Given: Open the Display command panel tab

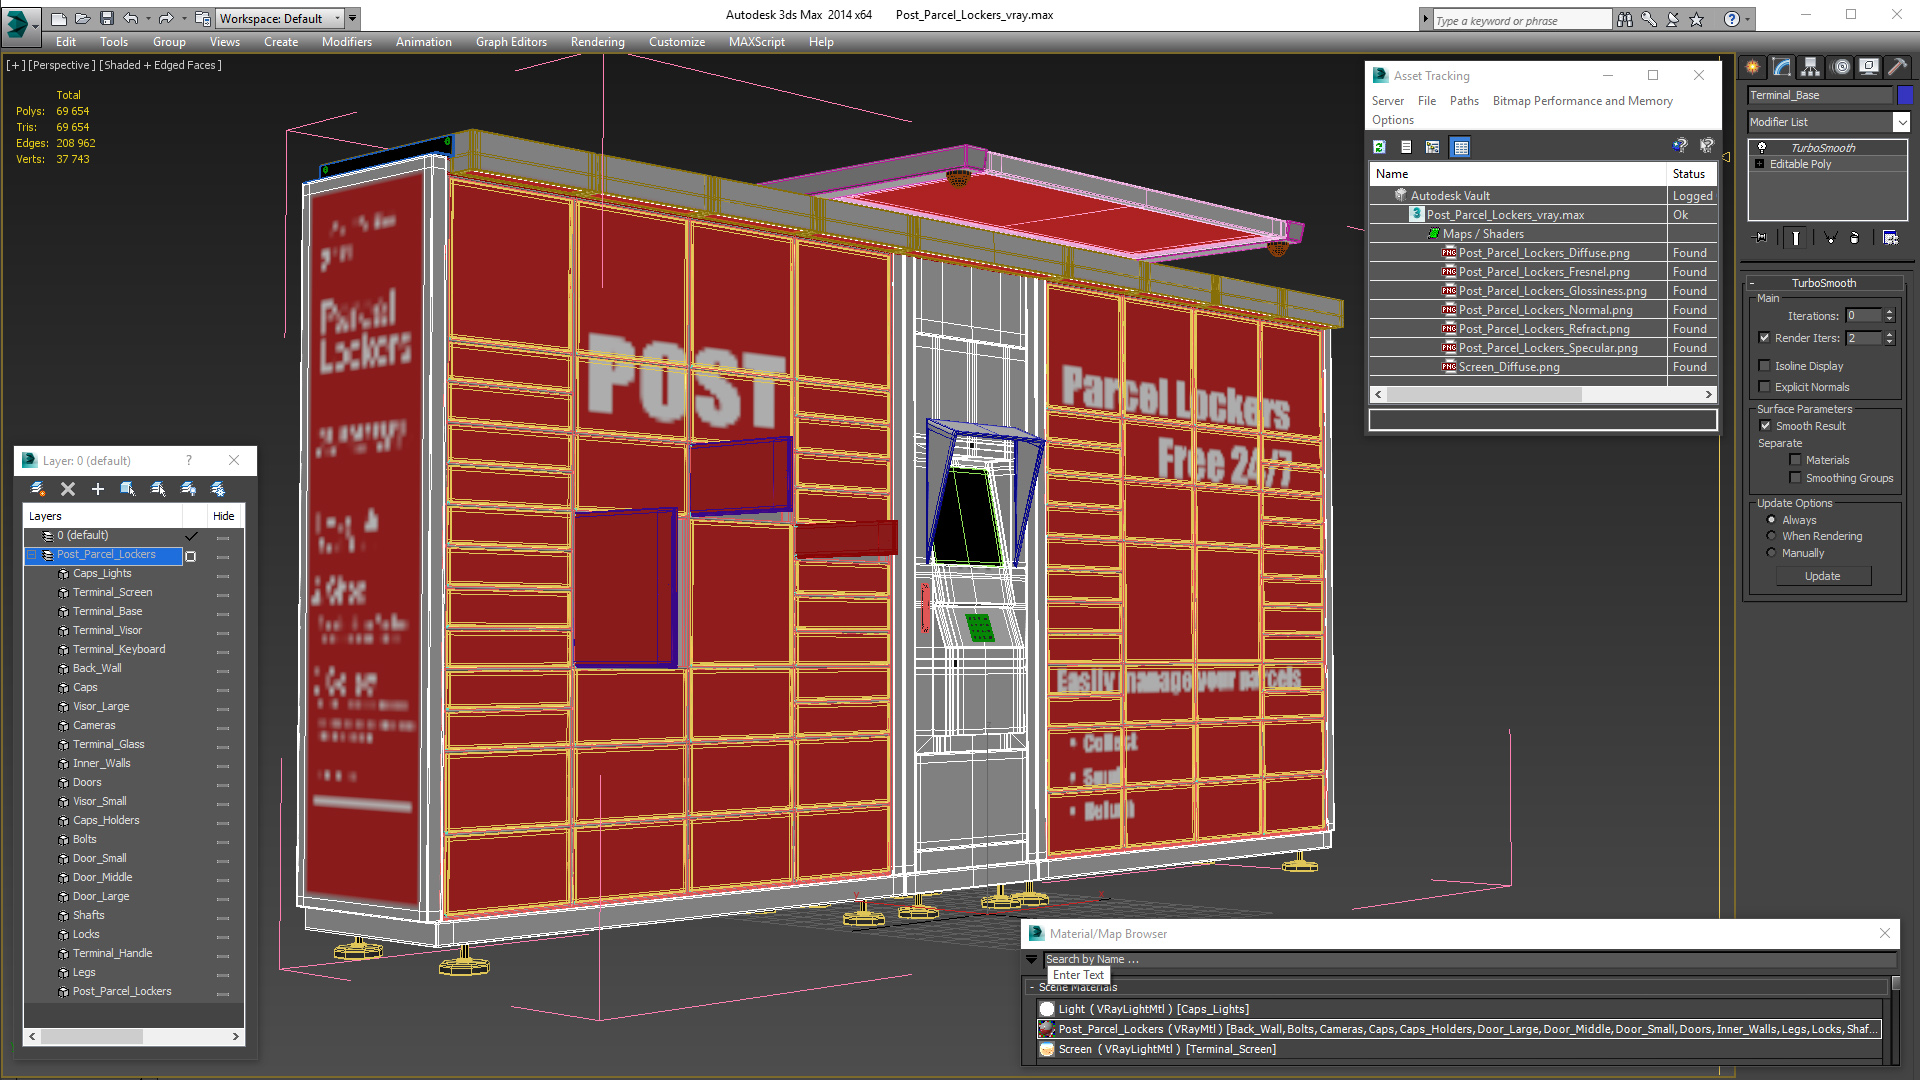Looking at the screenshot, I should (1869, 67).
